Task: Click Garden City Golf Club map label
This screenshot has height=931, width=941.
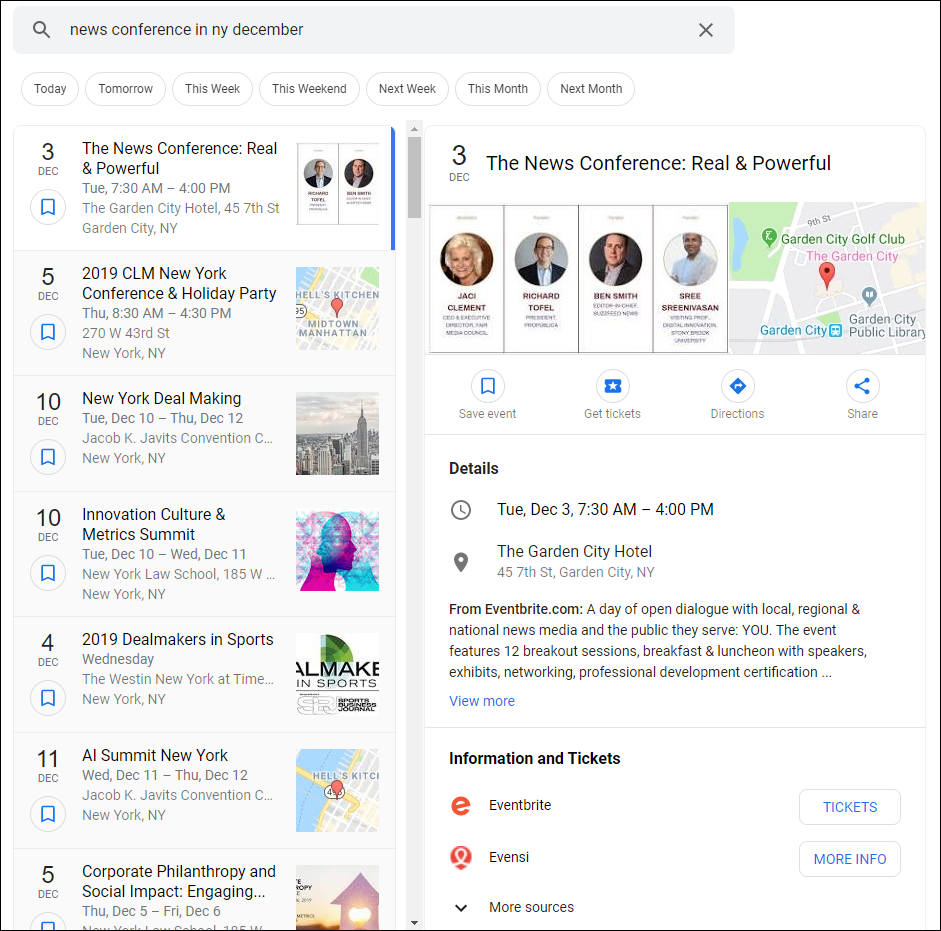Action: click(x=842, y=239)
